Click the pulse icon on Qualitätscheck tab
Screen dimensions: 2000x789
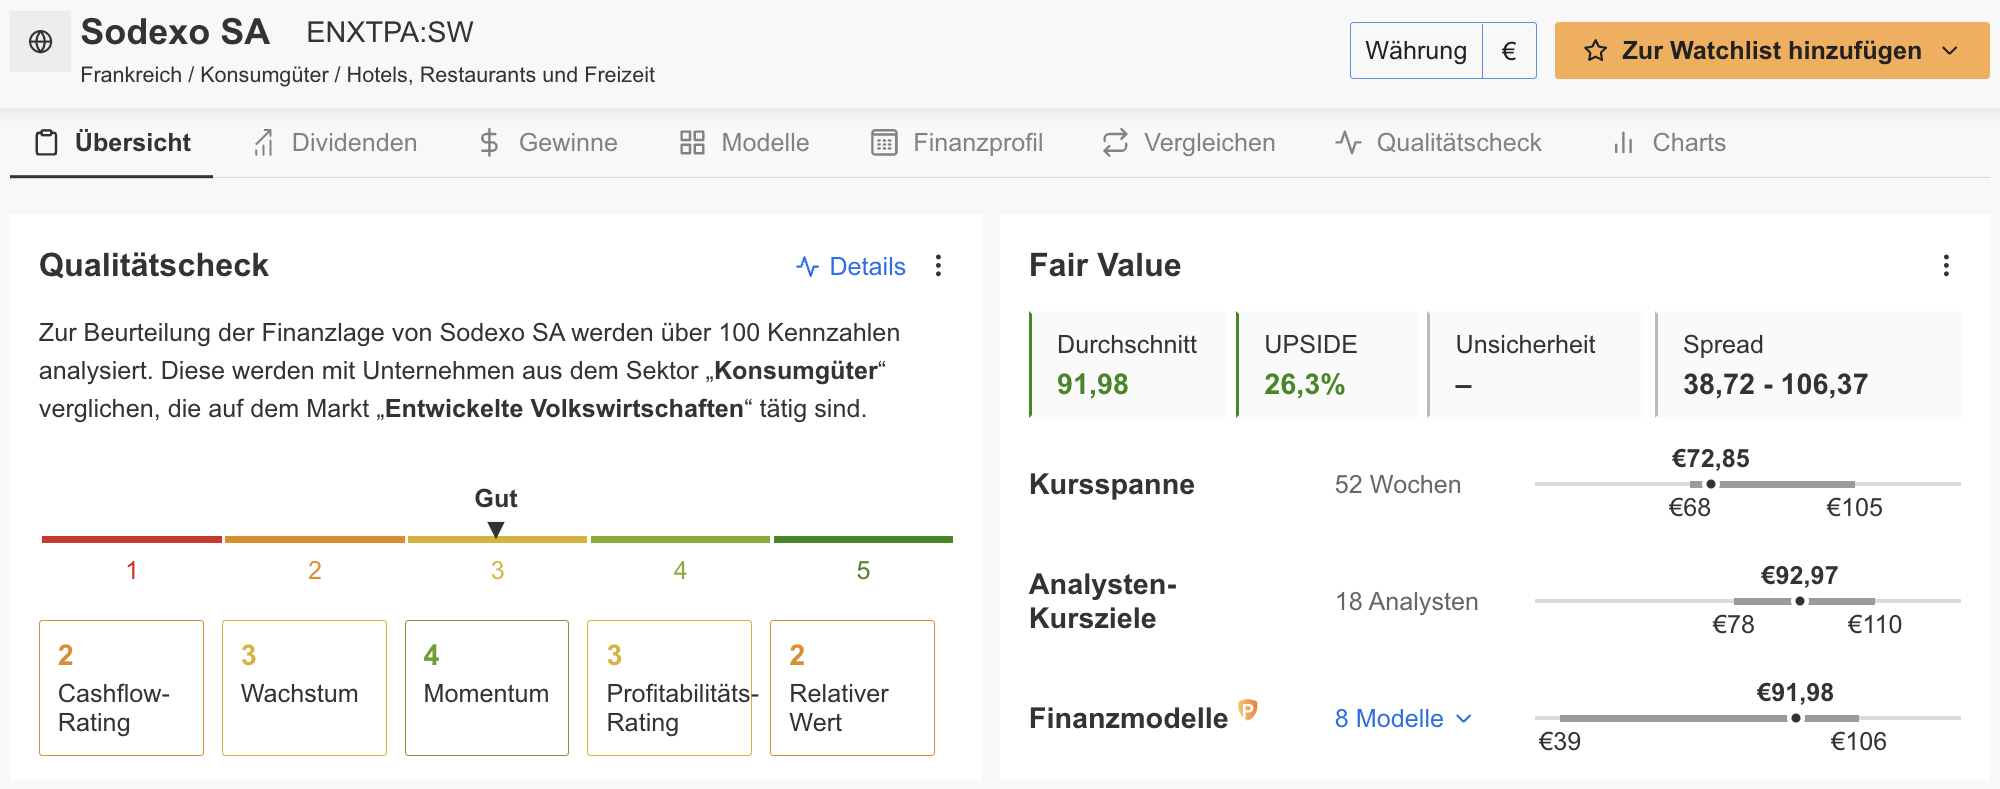[1348, 143]
